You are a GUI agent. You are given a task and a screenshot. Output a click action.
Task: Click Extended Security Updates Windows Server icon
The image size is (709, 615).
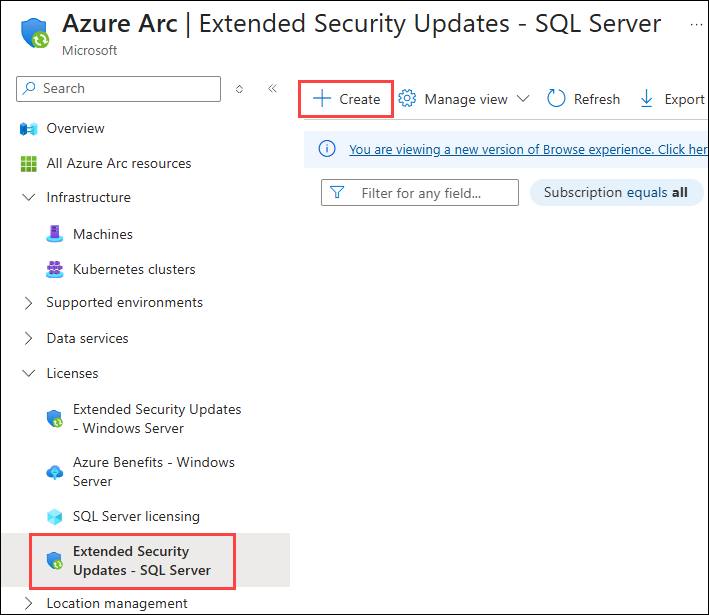[55, 419]
